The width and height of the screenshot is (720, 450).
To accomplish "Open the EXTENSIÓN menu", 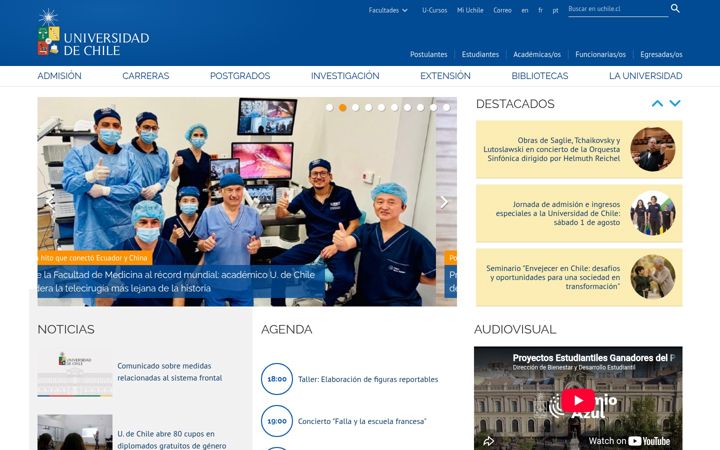I will click(x=445, y=76).
